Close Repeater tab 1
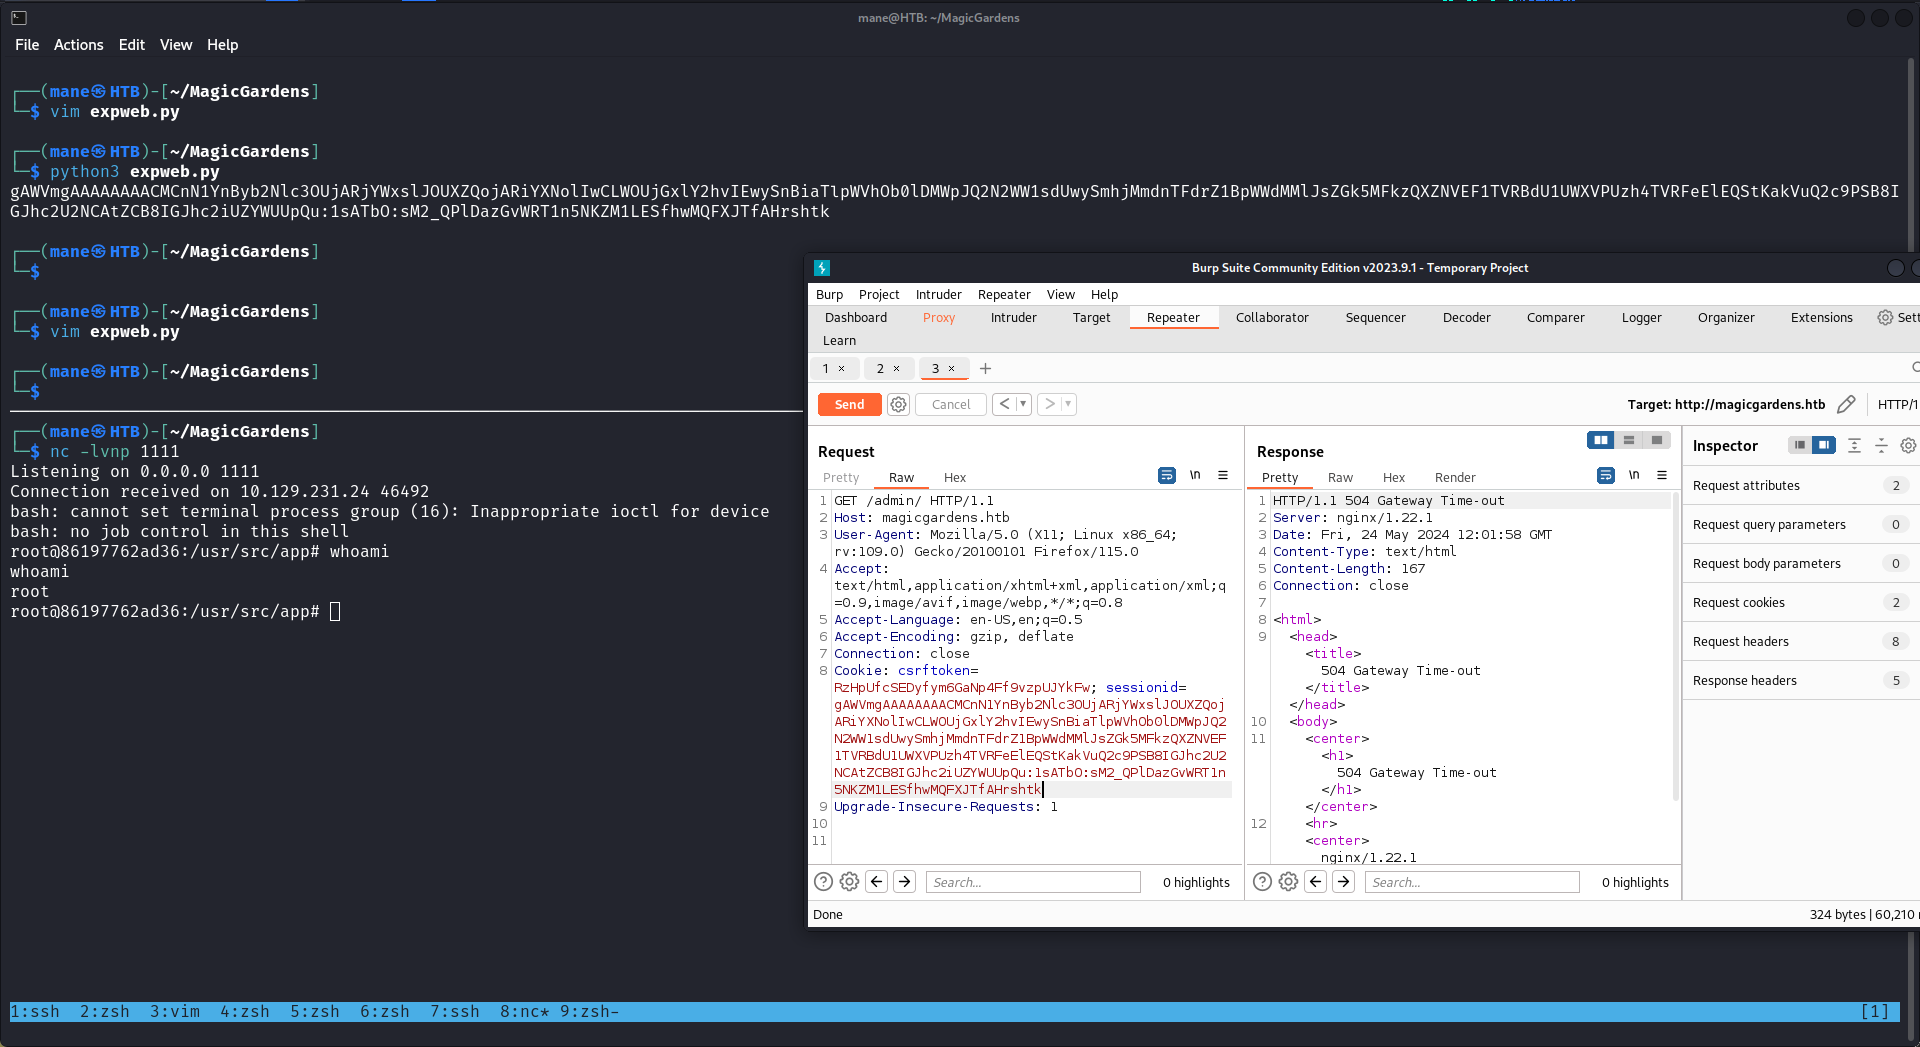Image resolution: width=1920 pixels, height=1047 pixels. pyautogui.click(x=841, y=369)
